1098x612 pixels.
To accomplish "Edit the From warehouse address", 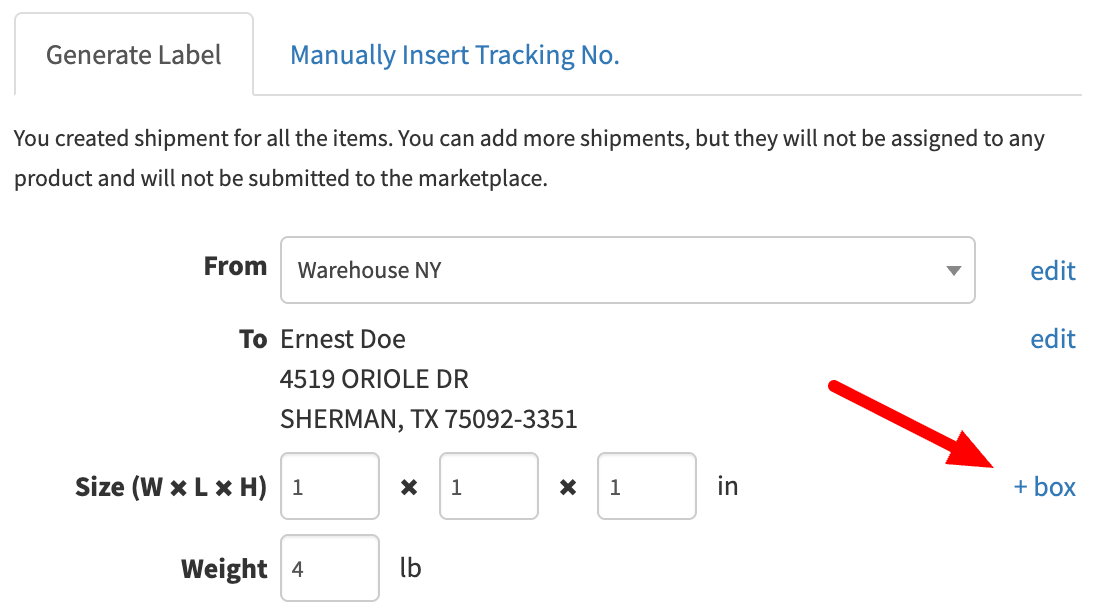I will [1053, 271].
